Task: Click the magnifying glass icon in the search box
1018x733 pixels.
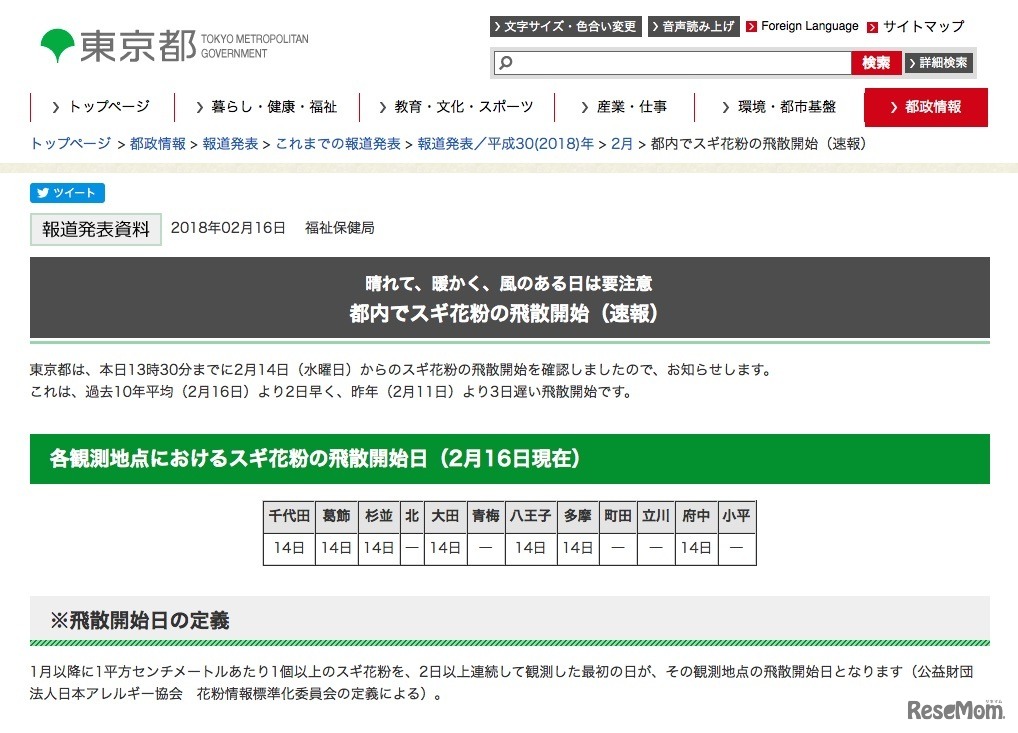Action: pos(506,62)
